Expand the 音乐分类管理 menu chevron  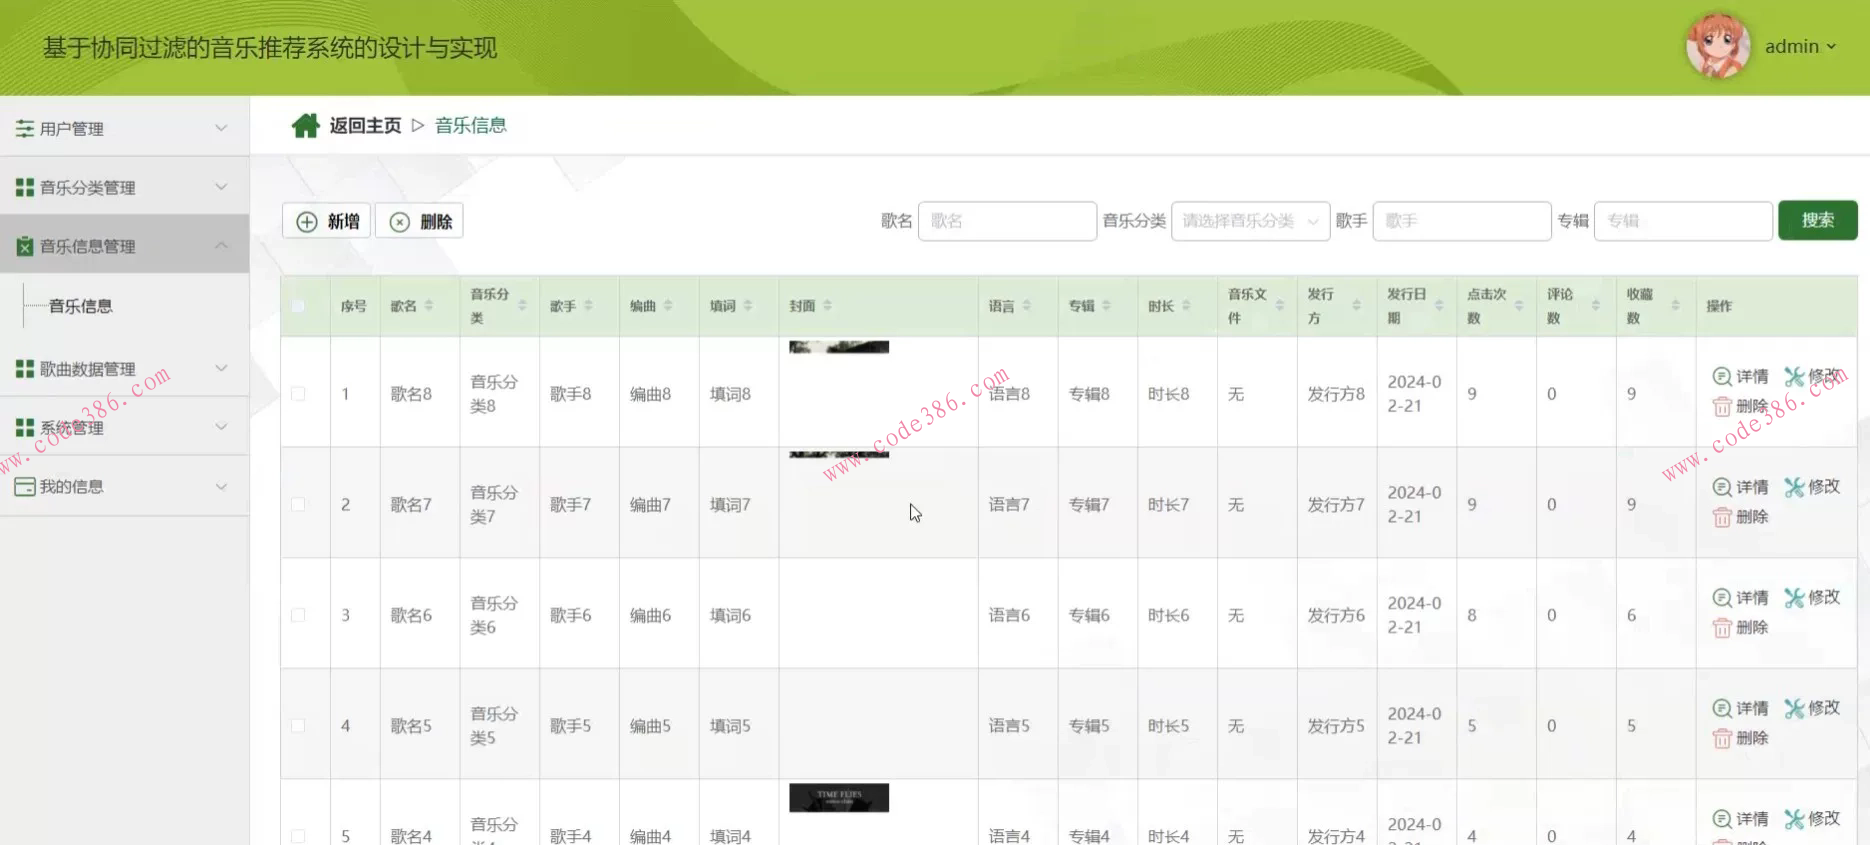pyautogui.click(x=221, y=187)
